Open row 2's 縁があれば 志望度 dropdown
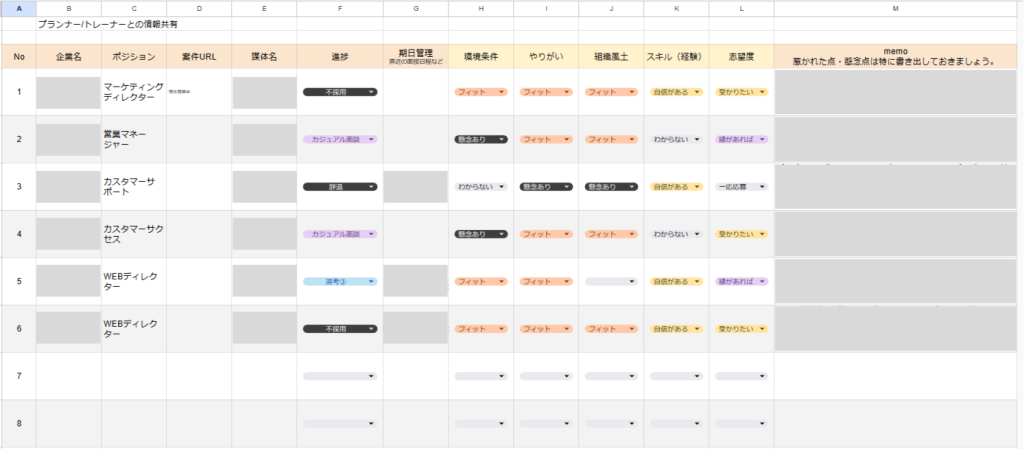 [x=740, y=139]
